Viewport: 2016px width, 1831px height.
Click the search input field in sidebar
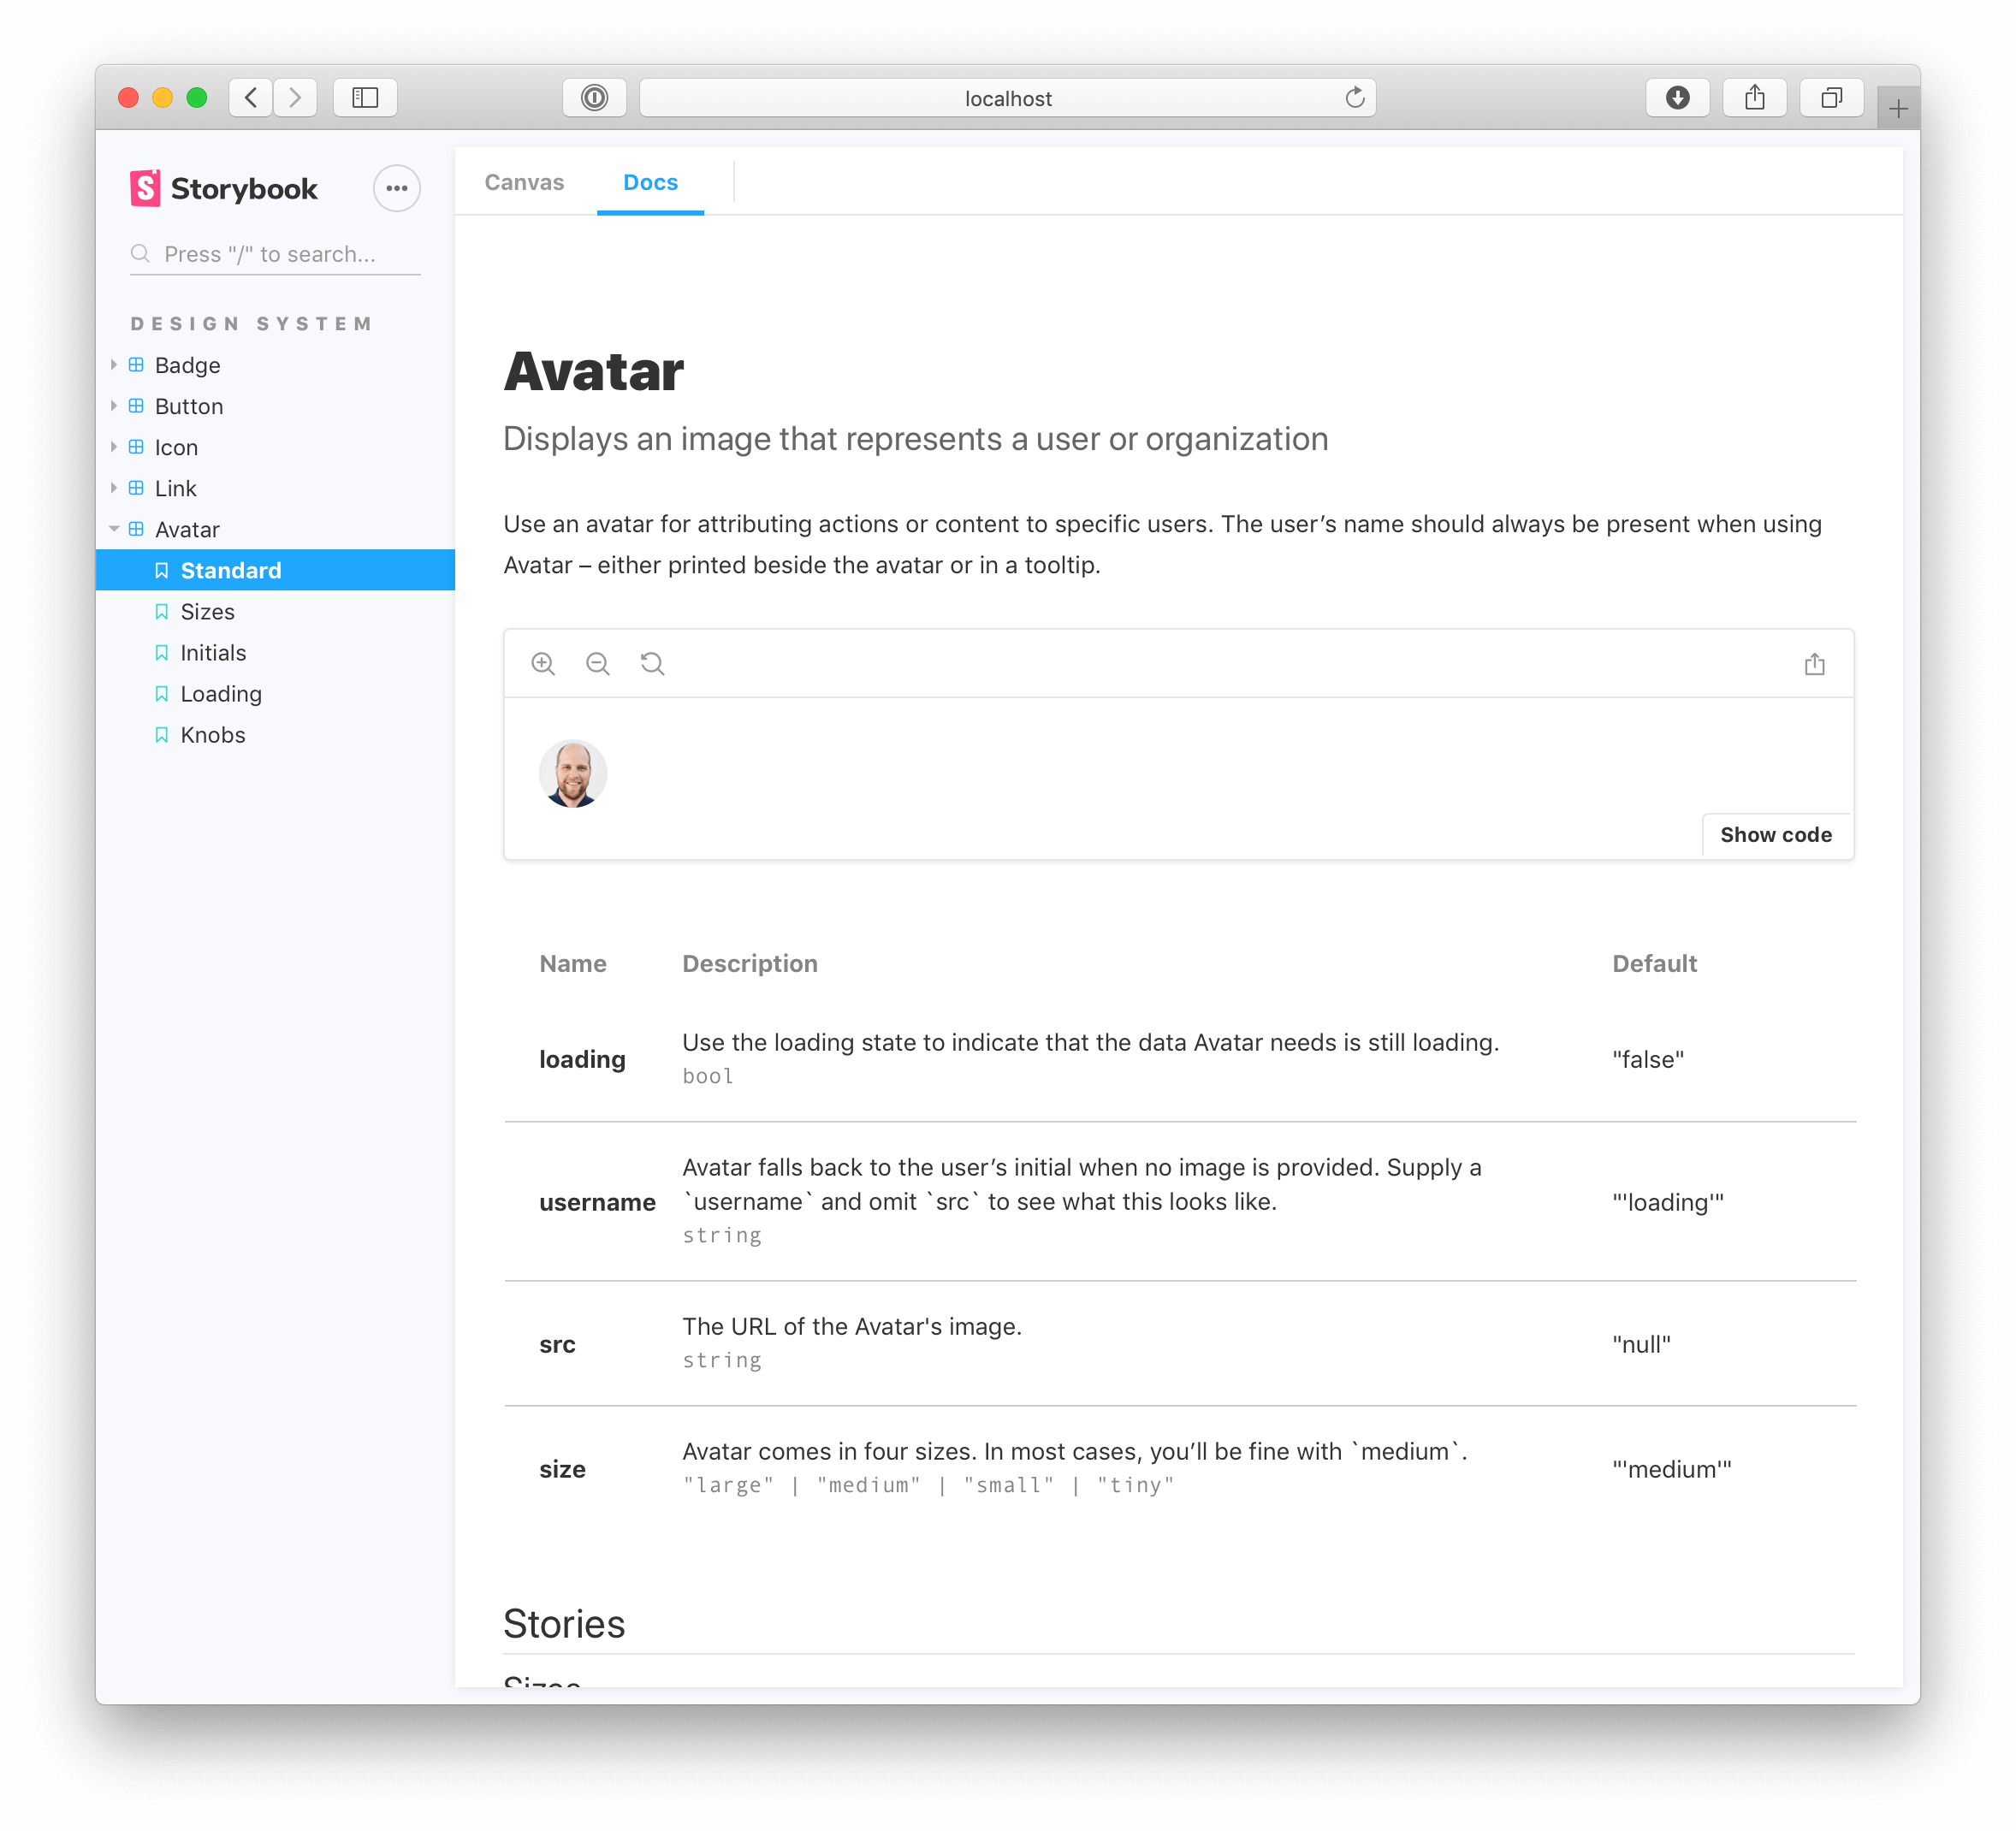click(270, 252)
